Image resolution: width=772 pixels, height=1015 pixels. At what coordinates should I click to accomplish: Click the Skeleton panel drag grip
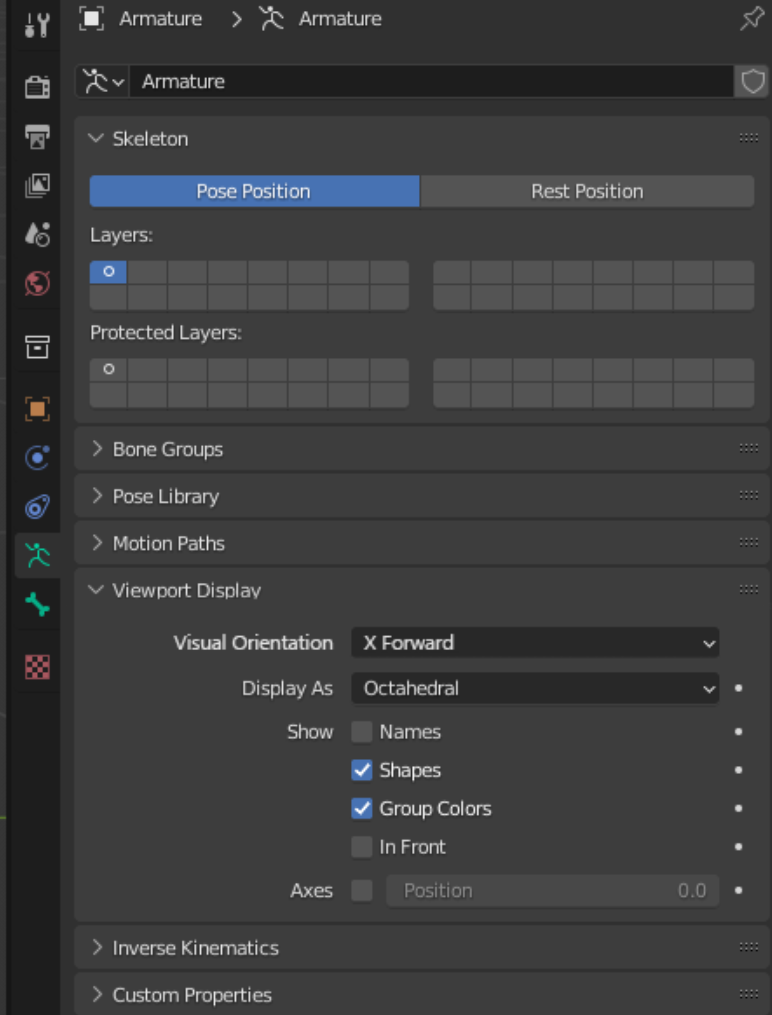tap(749, 138)
